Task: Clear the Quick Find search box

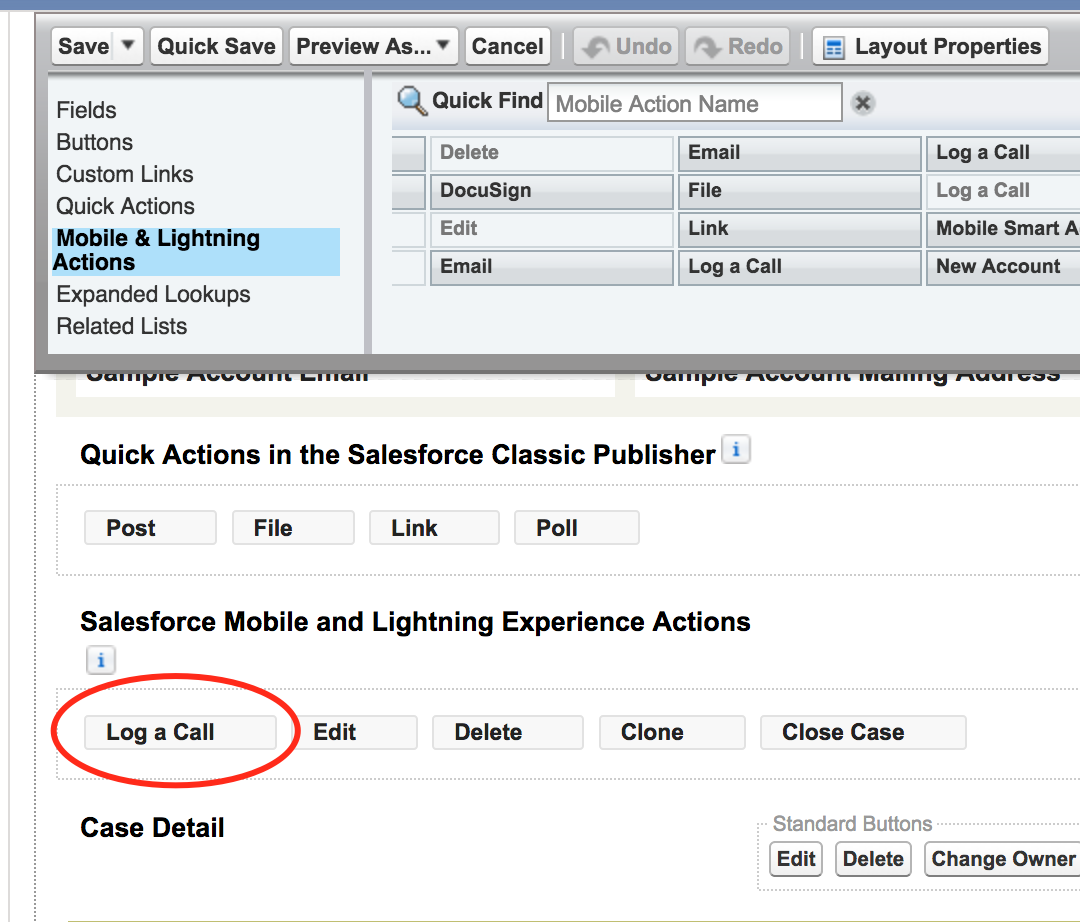Action: tap(862, 103)
